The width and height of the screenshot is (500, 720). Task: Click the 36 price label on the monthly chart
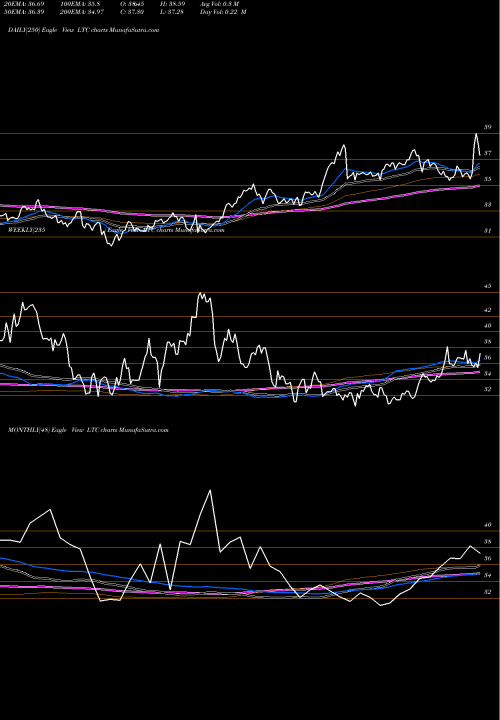488,559
